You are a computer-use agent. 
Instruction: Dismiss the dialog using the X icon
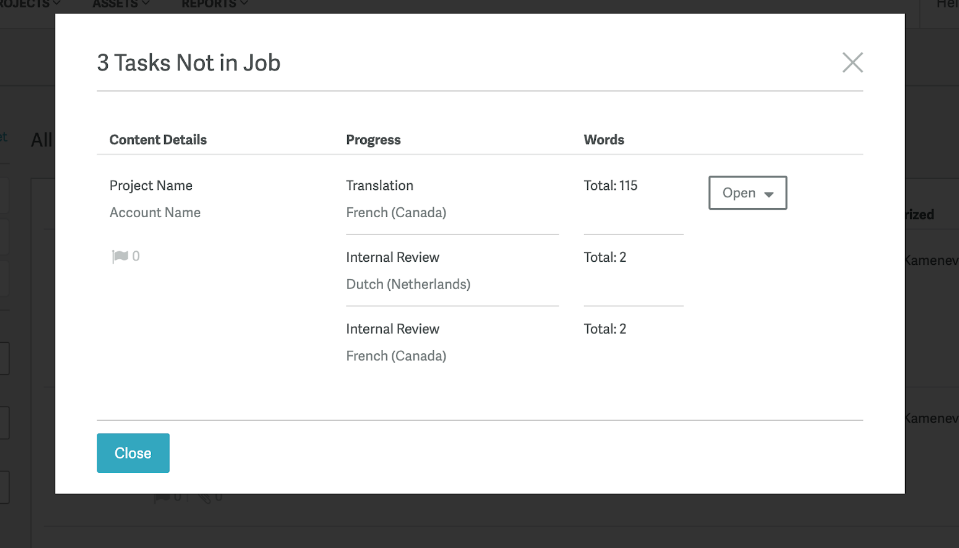click(x=852, y=62)
